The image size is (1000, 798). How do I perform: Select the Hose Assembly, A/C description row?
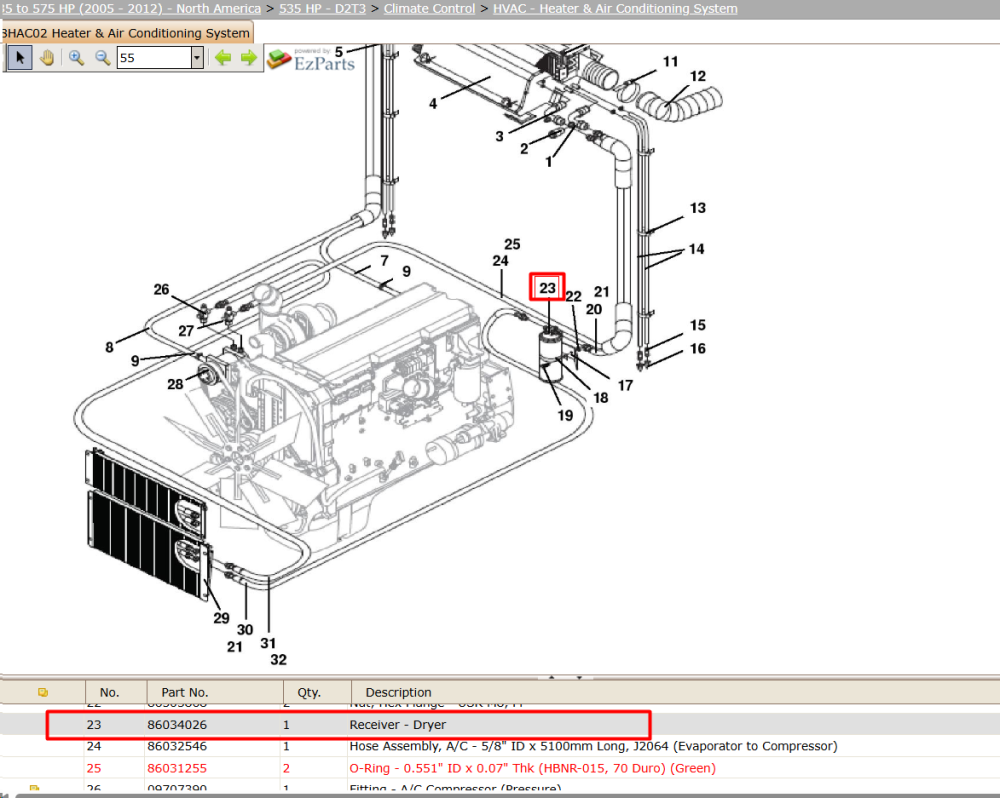[593, 746]
